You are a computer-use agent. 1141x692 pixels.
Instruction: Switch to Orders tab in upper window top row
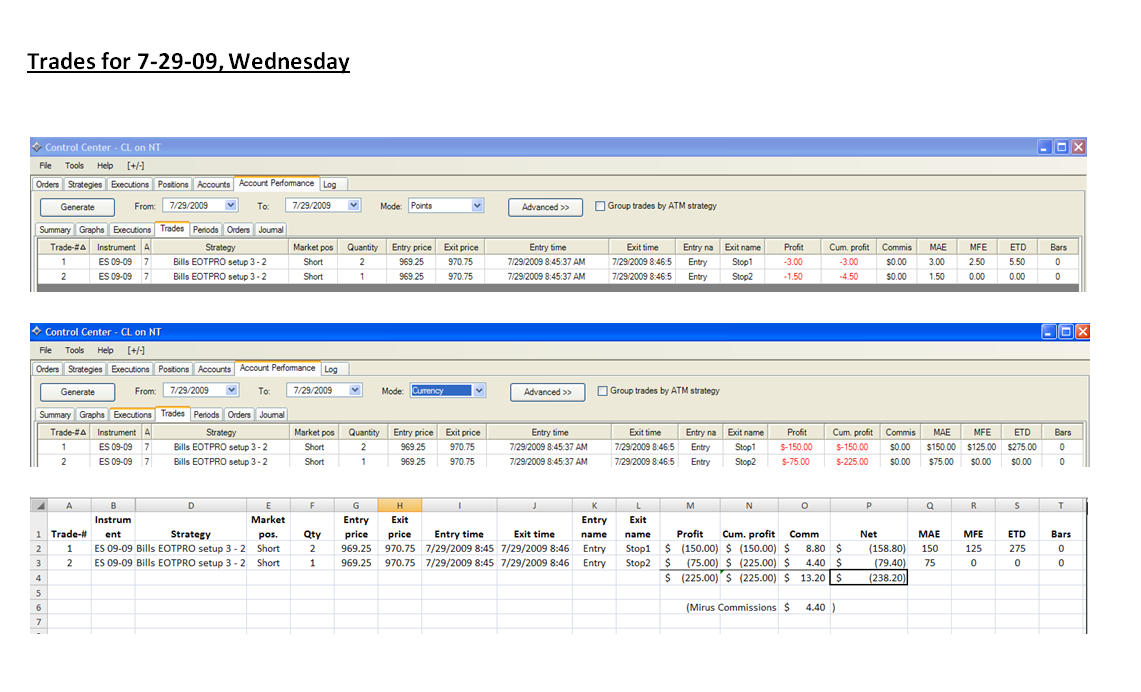[48, 185]
